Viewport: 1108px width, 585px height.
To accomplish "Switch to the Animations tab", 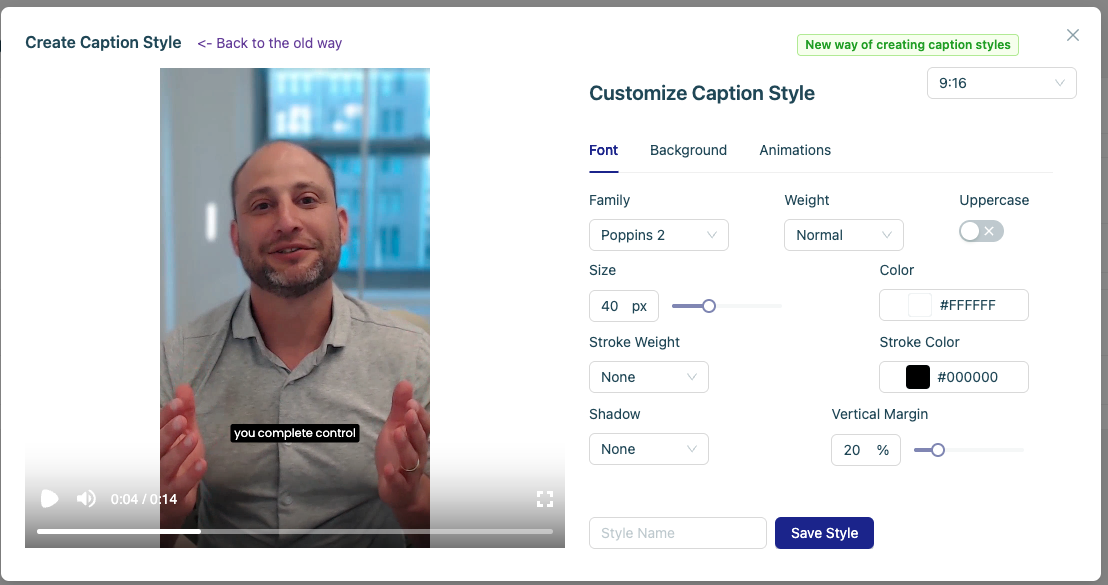I will click(x=795, y=150).
